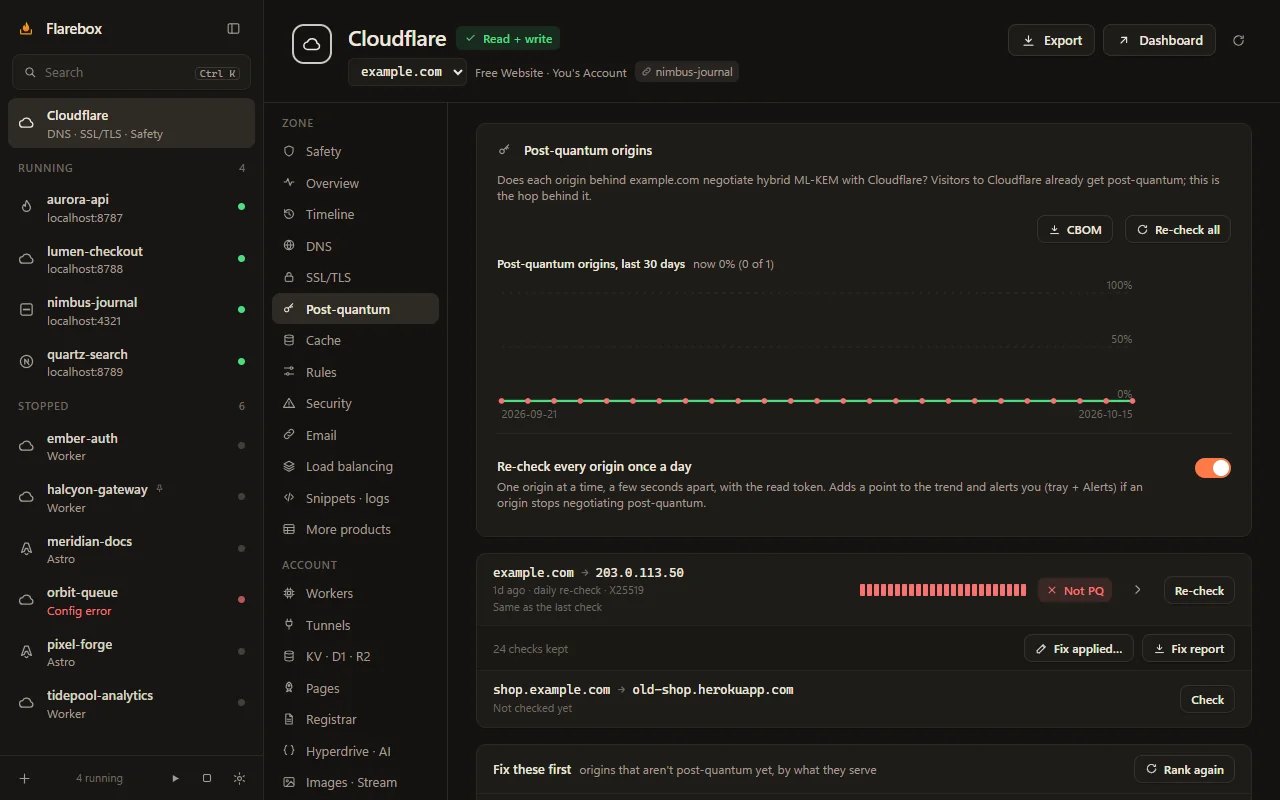Viewport: 1280px width, 800px height.
Task: Click the key icon beside Post-quantum origins
Action: point(504,150)
